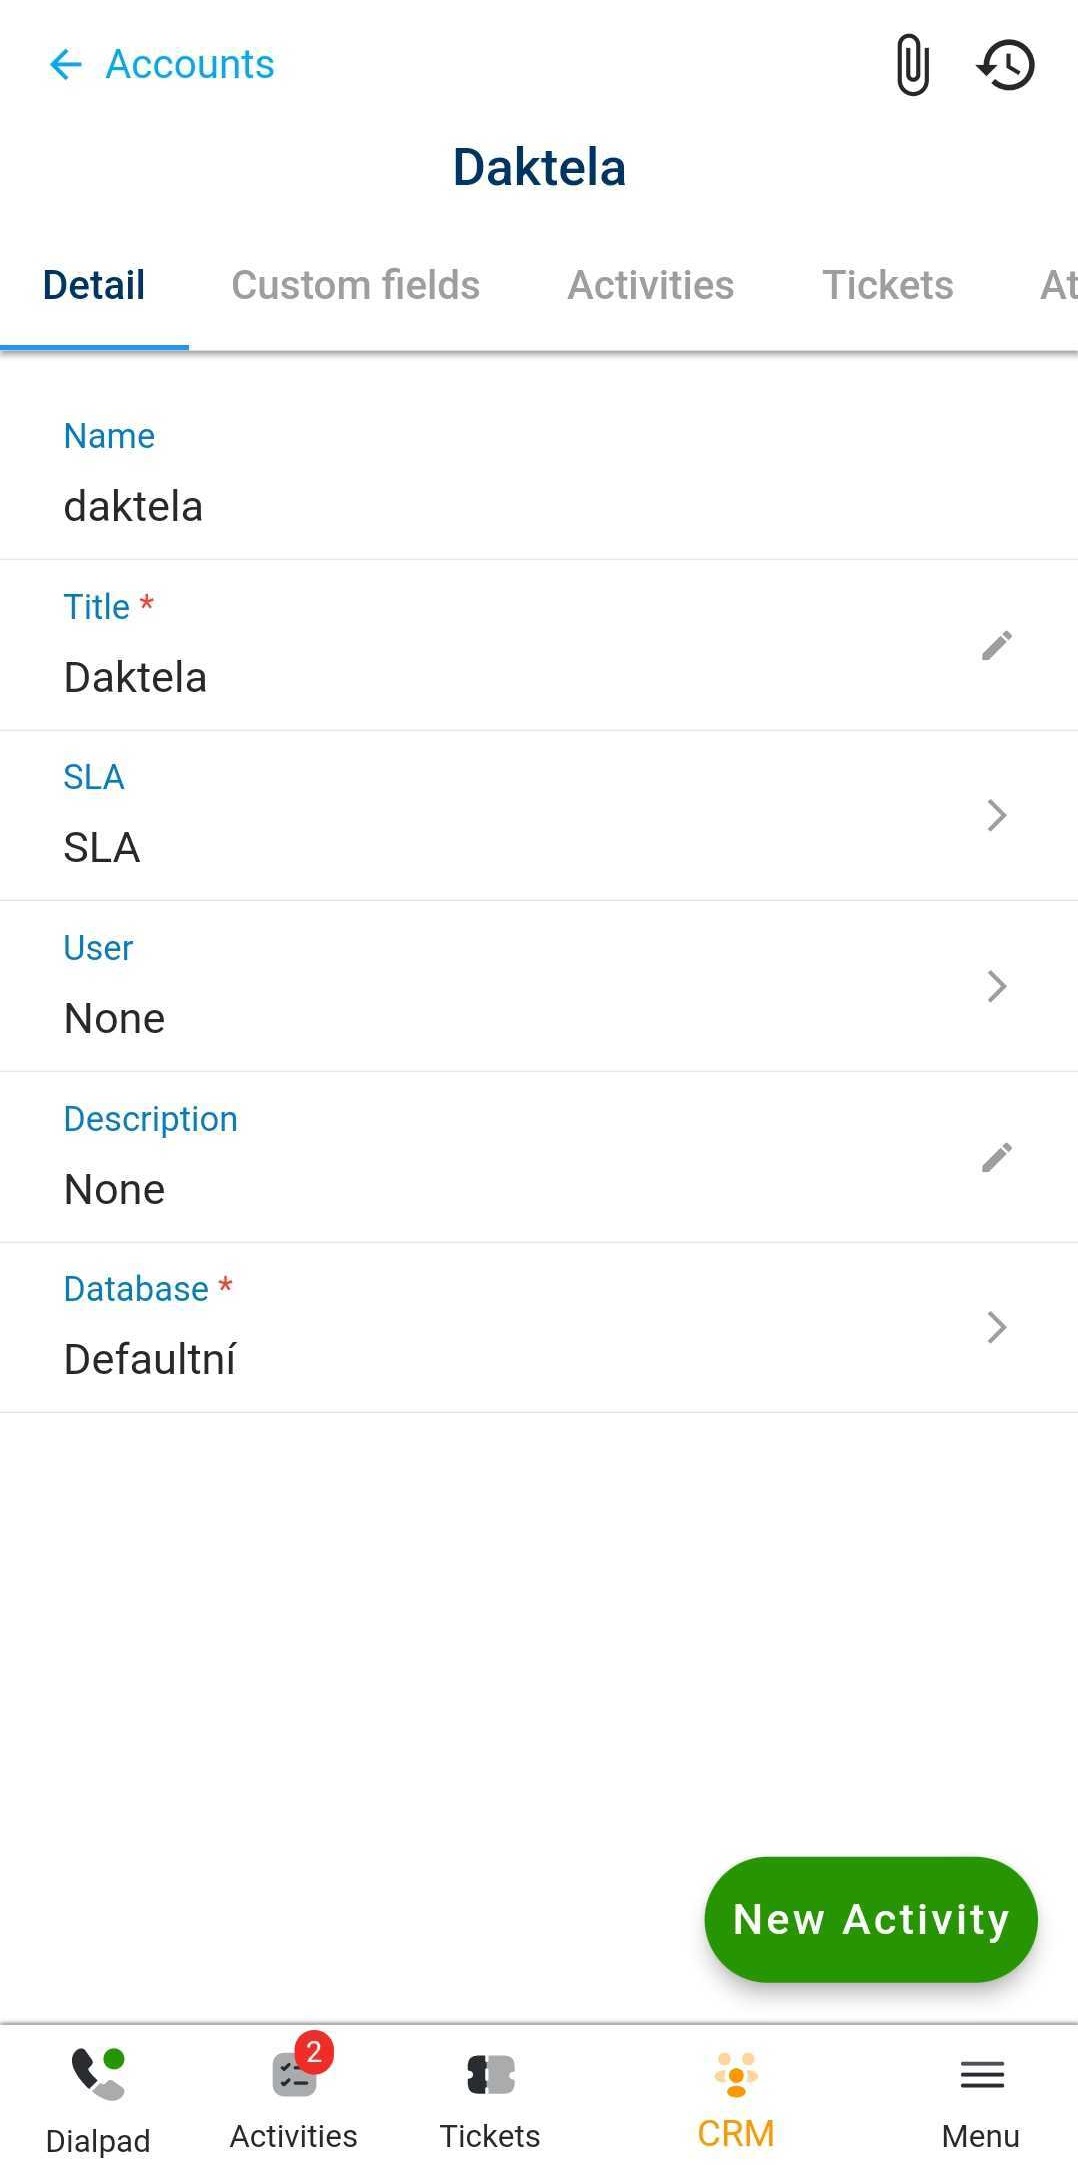Screen dimensions: 1078x2165
Task: Open the Dialpad phone icon
Action: pos(98,2075)
